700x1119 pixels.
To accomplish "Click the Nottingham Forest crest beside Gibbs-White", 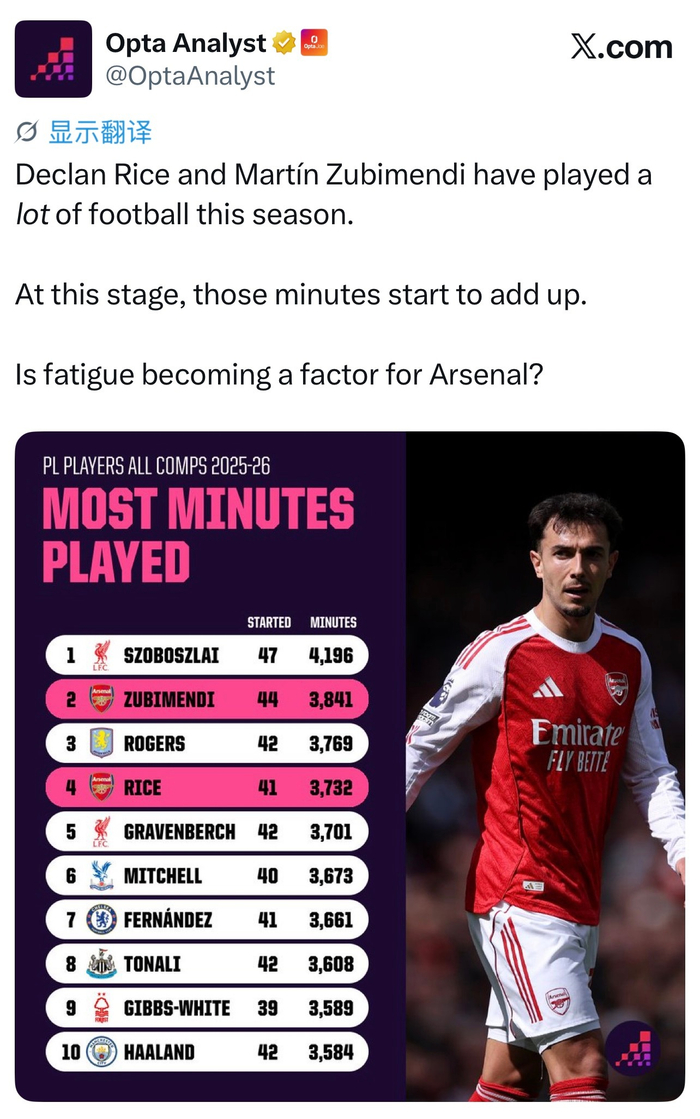I will [x=101, y=1008].
